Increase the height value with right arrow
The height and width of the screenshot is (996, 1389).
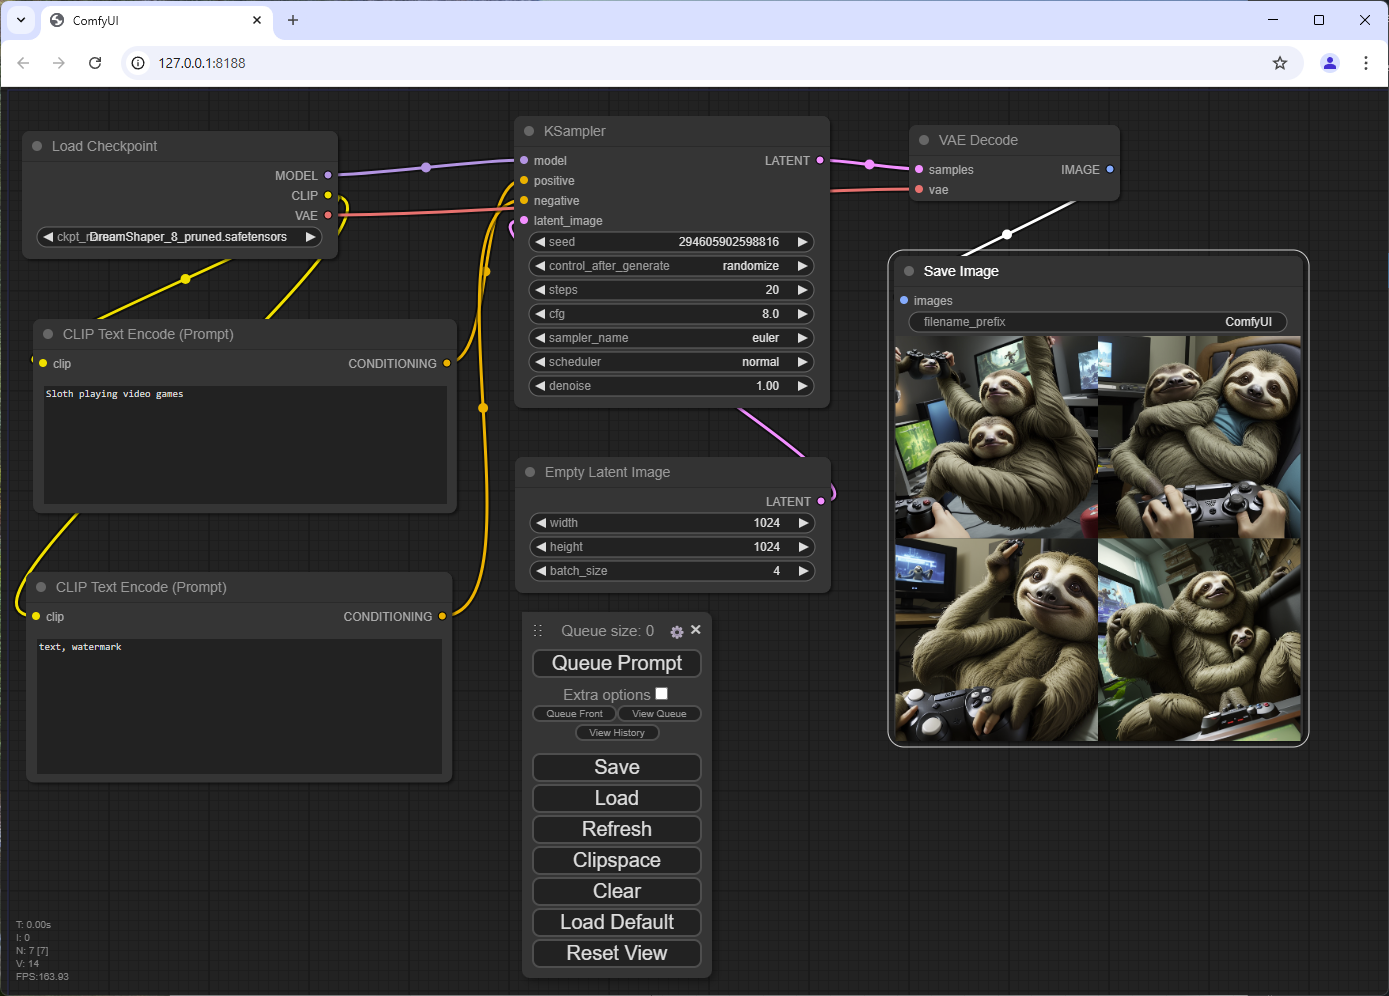(803, 547)
